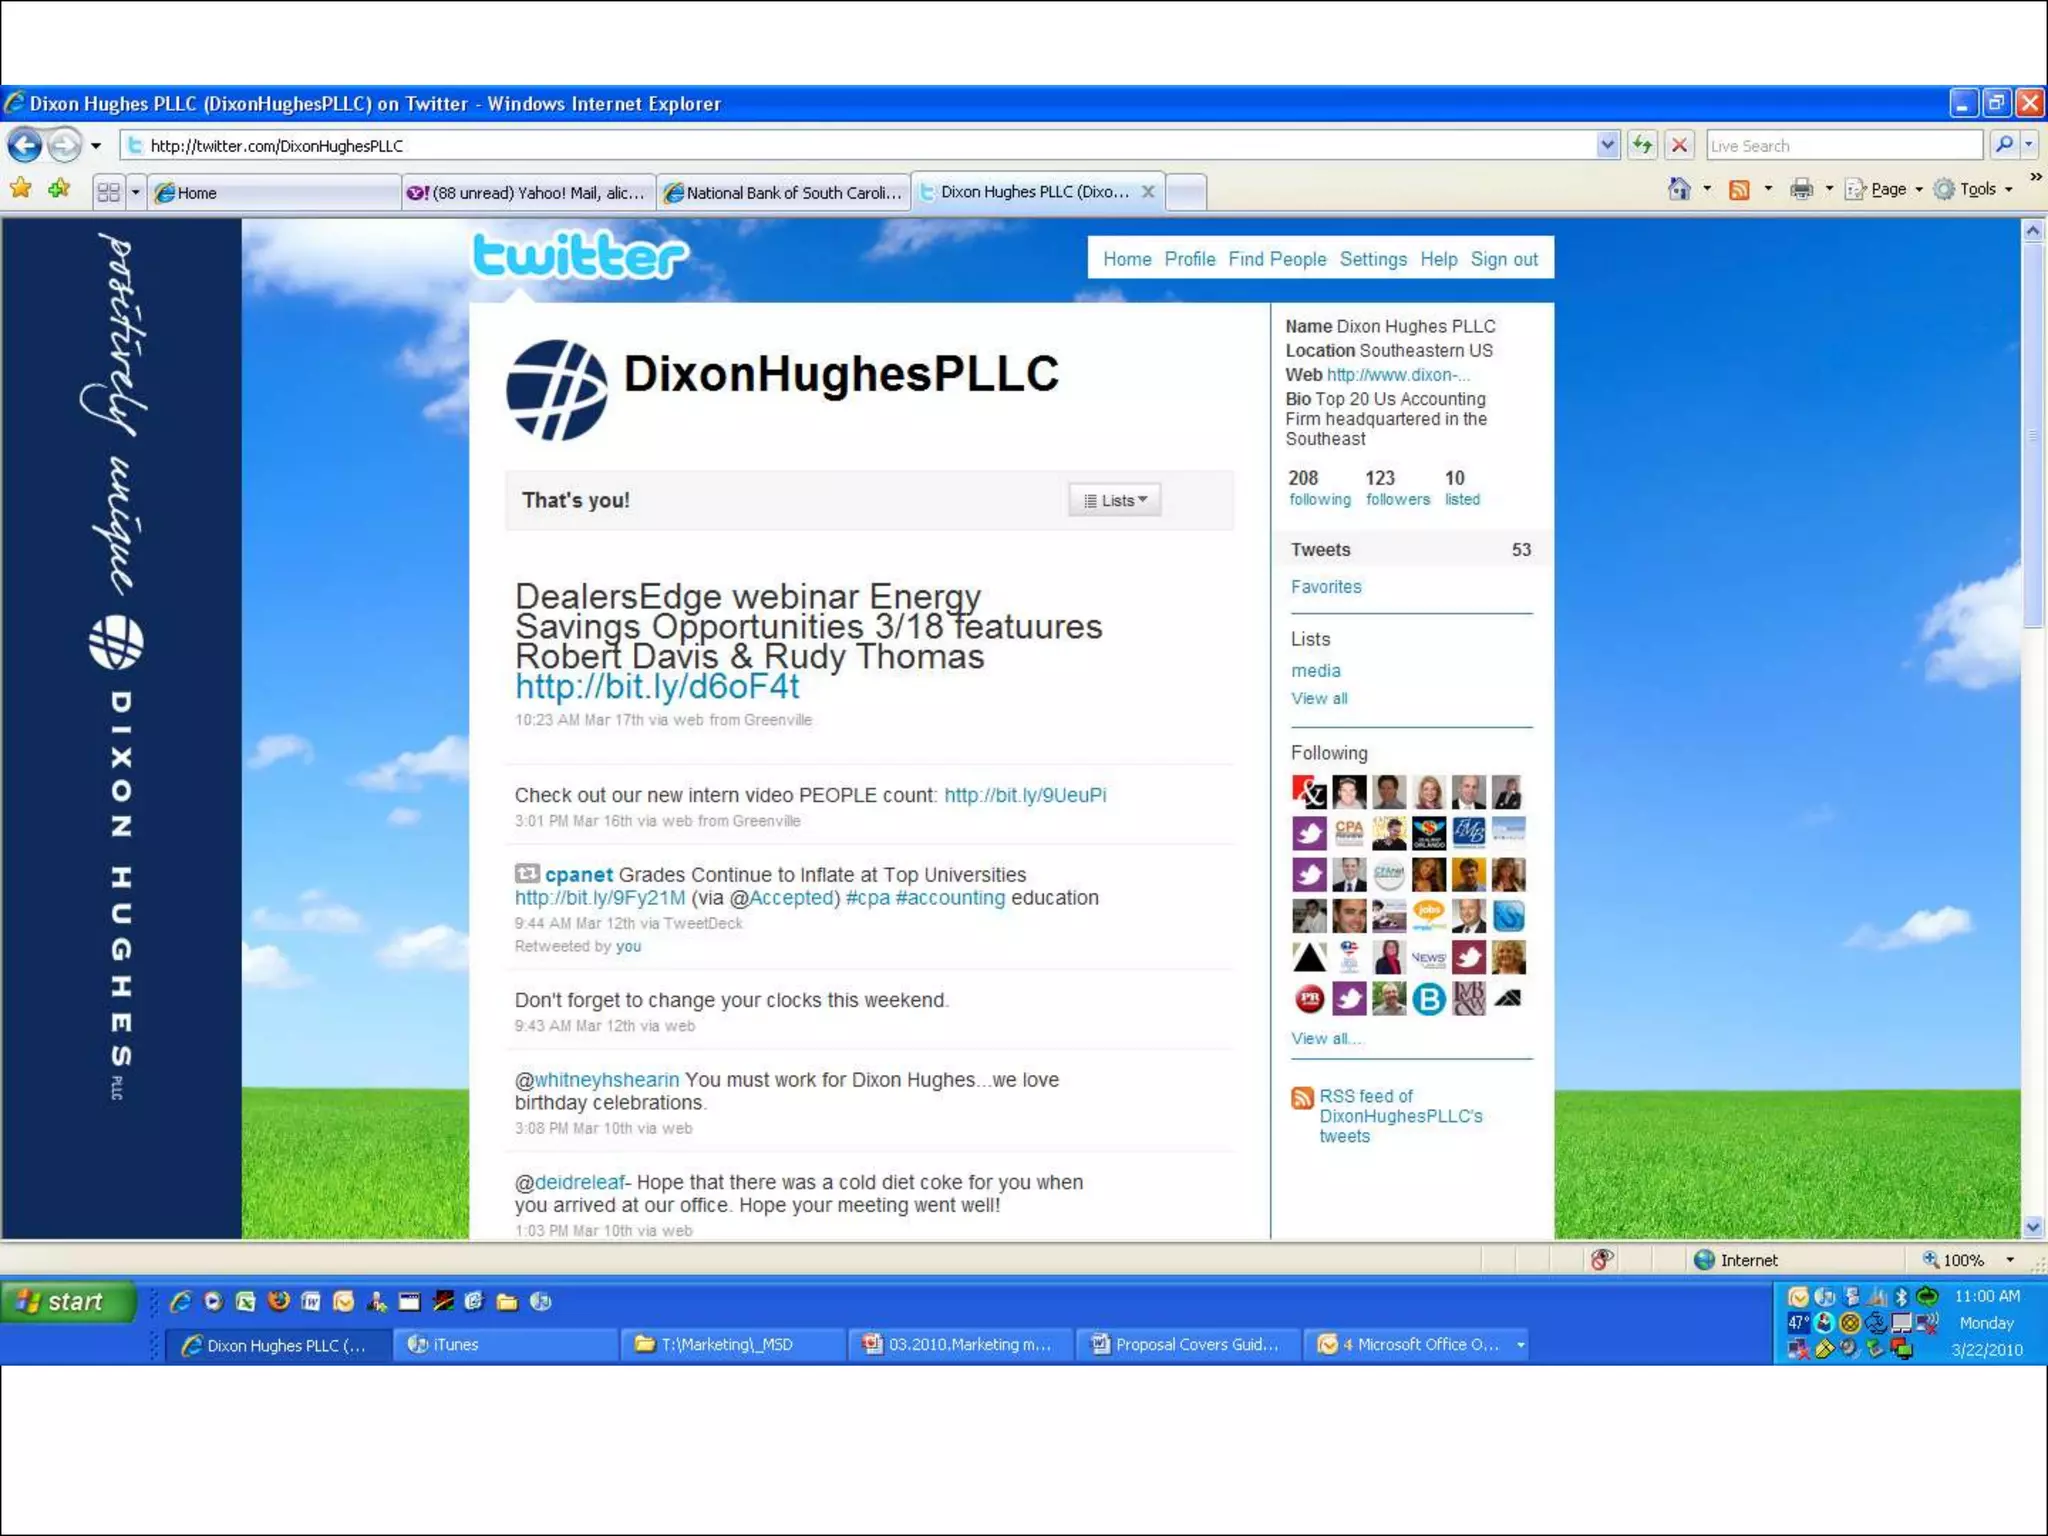The width and height of the screenshot is (2048, 1536).
Task: Open the Lists dropdown button
Action: click(x=1115, y=500)
